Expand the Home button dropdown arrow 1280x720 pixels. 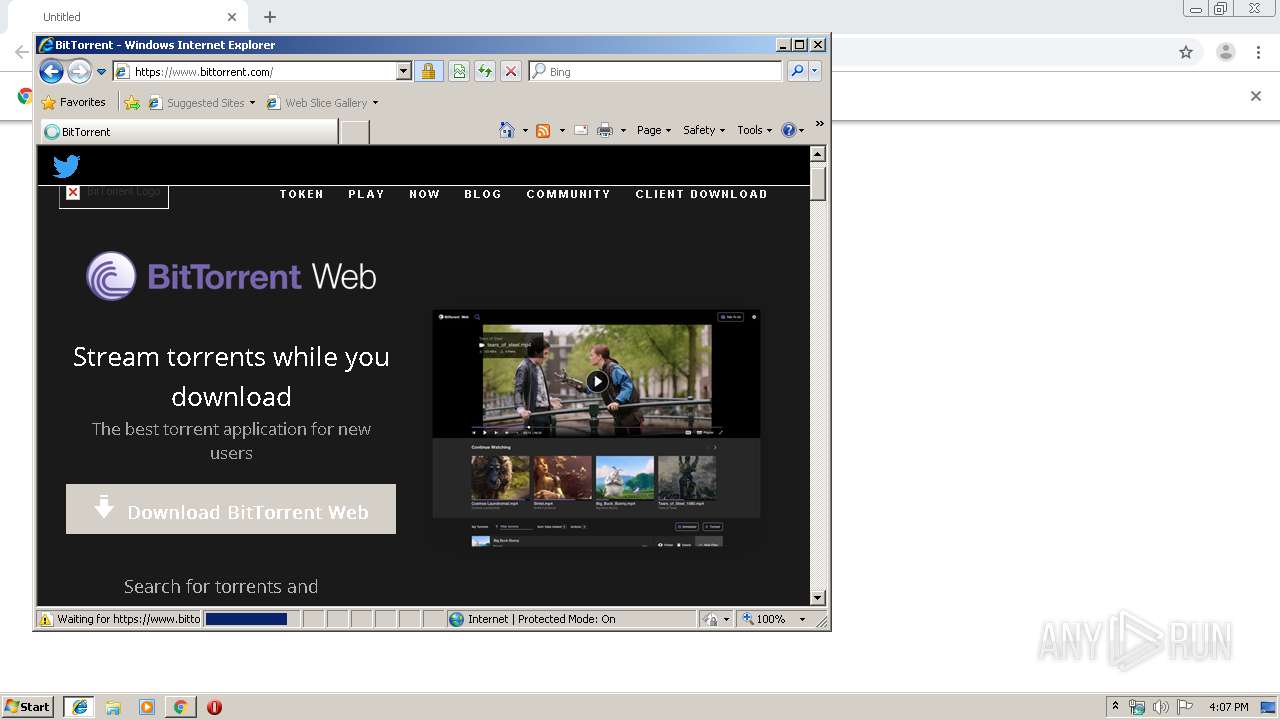click(525, 131)
